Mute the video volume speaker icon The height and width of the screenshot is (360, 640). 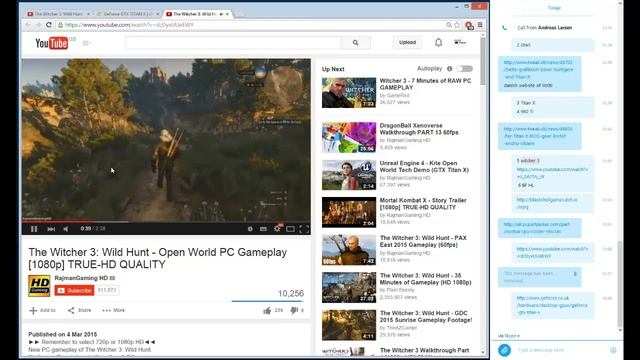coord(66,229)
